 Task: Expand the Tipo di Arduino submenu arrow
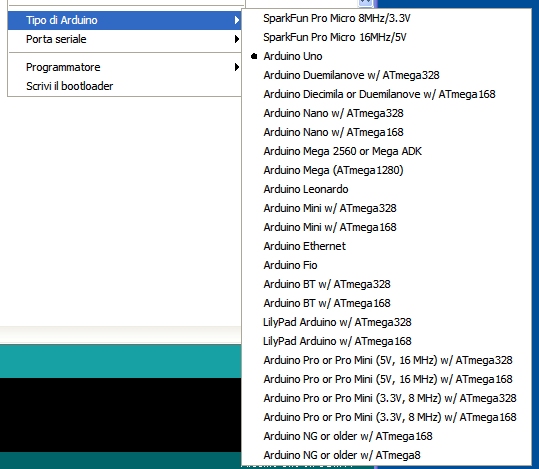click(236, 20)
